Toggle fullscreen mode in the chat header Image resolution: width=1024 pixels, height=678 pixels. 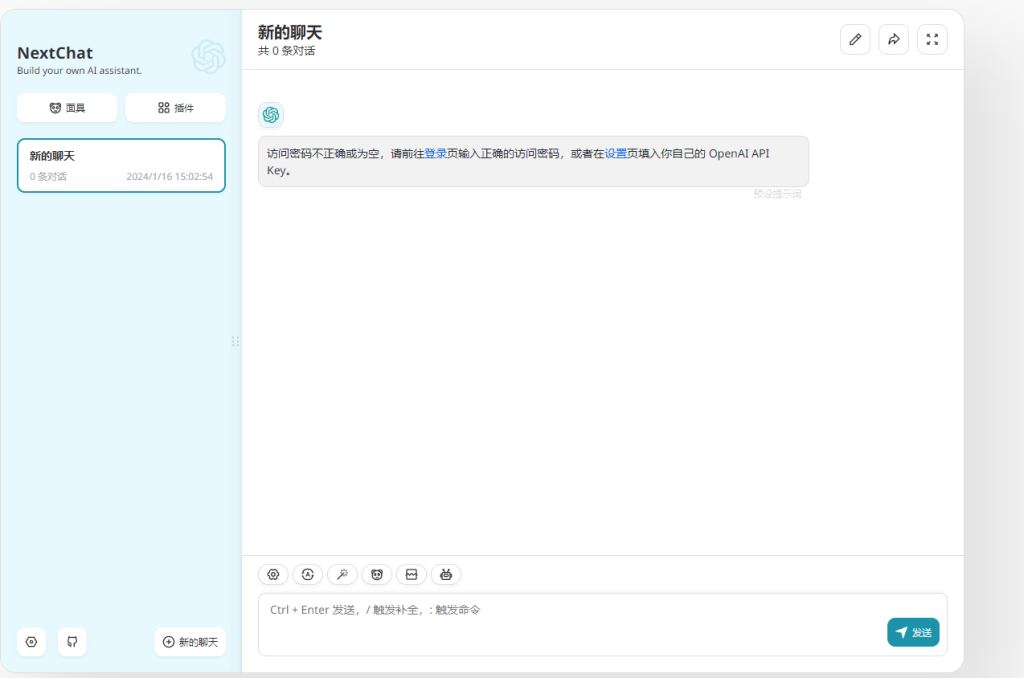(932, 40)
